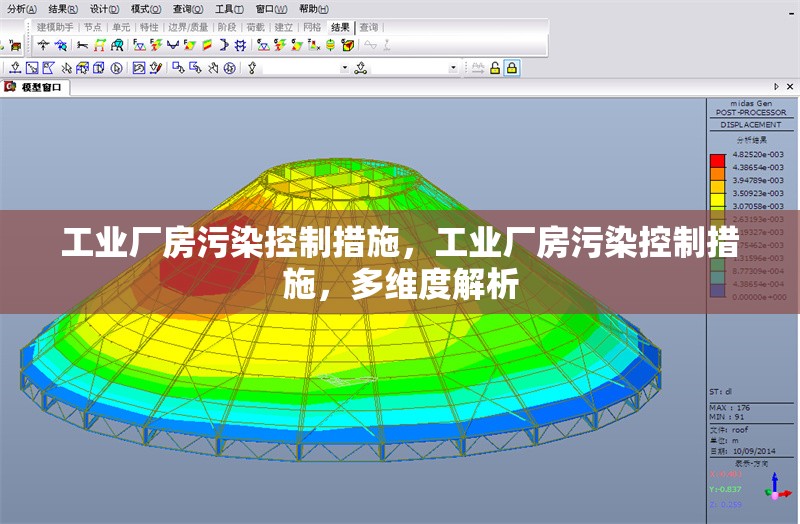This screenshot has height=524, width=800.
Task: Click the green-red gradient plate contour icon
Action: pyautogui.click(x=207, y=45)
